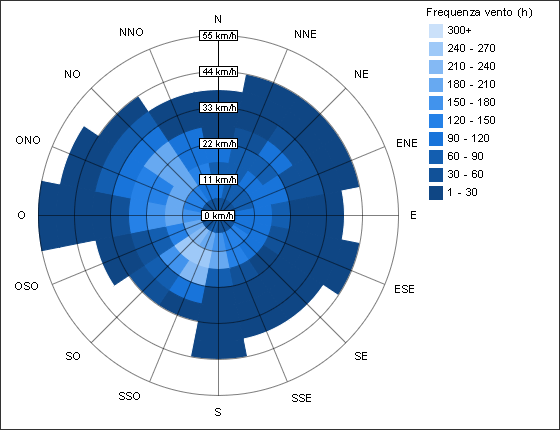
Task: Pick the 180 - 210 legend swatch
Action: (436, 85)
